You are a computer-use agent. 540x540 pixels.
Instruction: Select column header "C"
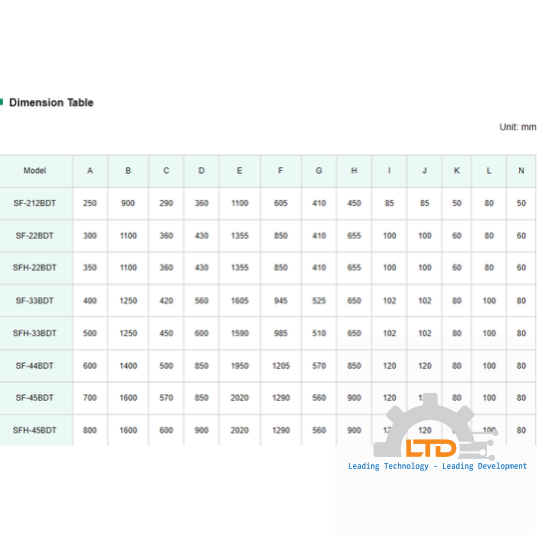pos(166,170)
